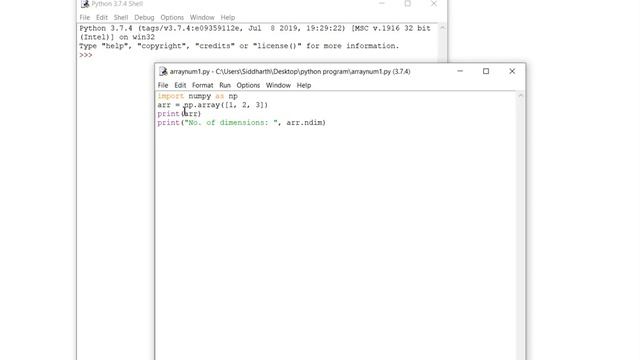Viewport: 640px width, 360px height.
Task: Click the Python 3.7.4 version banner text
Action: click(255, 33)
